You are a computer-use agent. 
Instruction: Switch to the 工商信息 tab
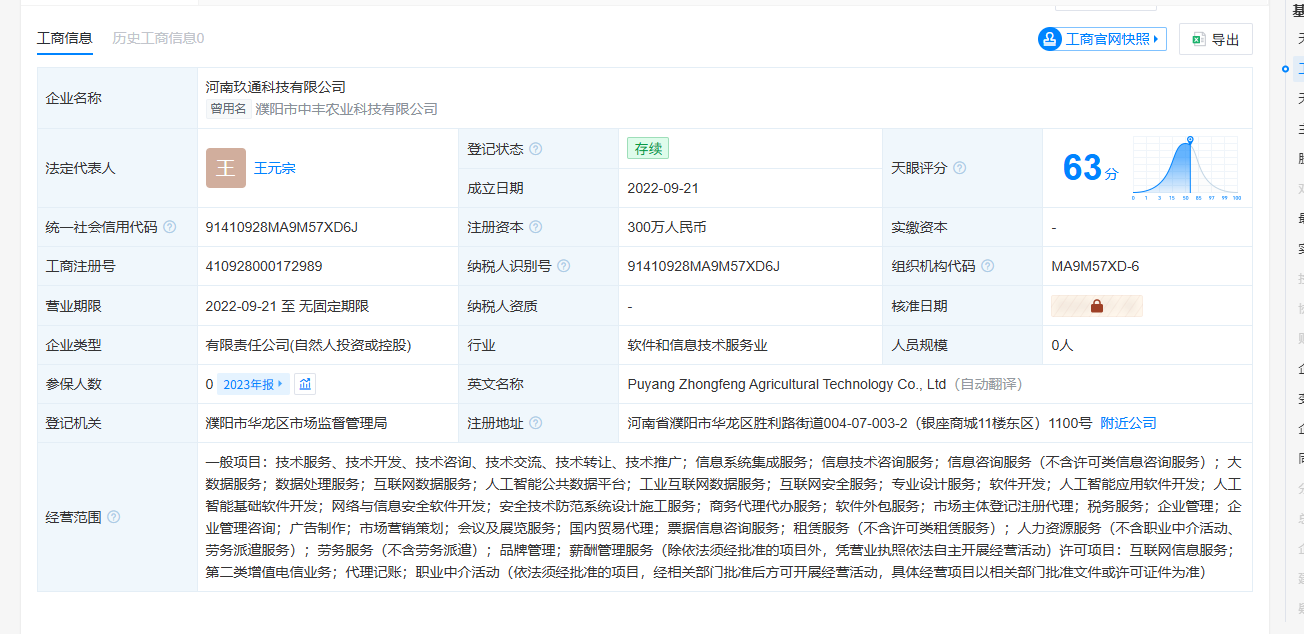click(x=65, y=38)
